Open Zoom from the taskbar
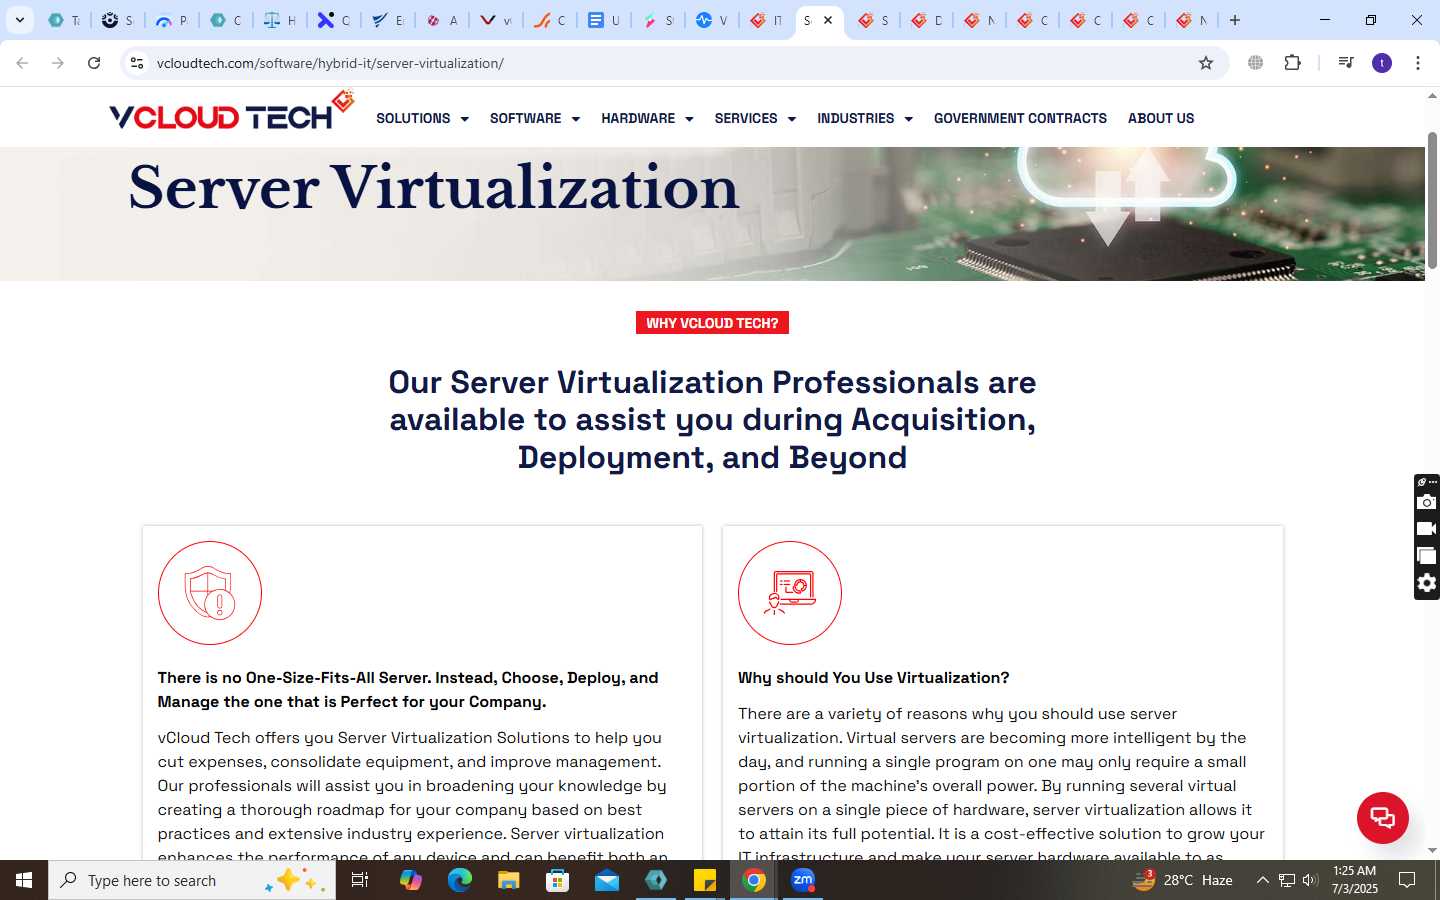The height and width of the screenshot is (900, 1440). 803,880
